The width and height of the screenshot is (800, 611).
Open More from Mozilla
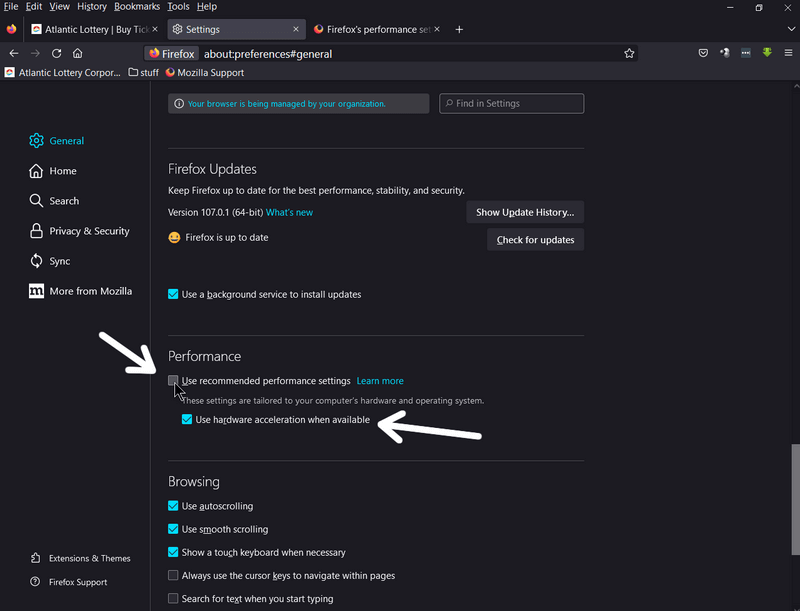81,291
